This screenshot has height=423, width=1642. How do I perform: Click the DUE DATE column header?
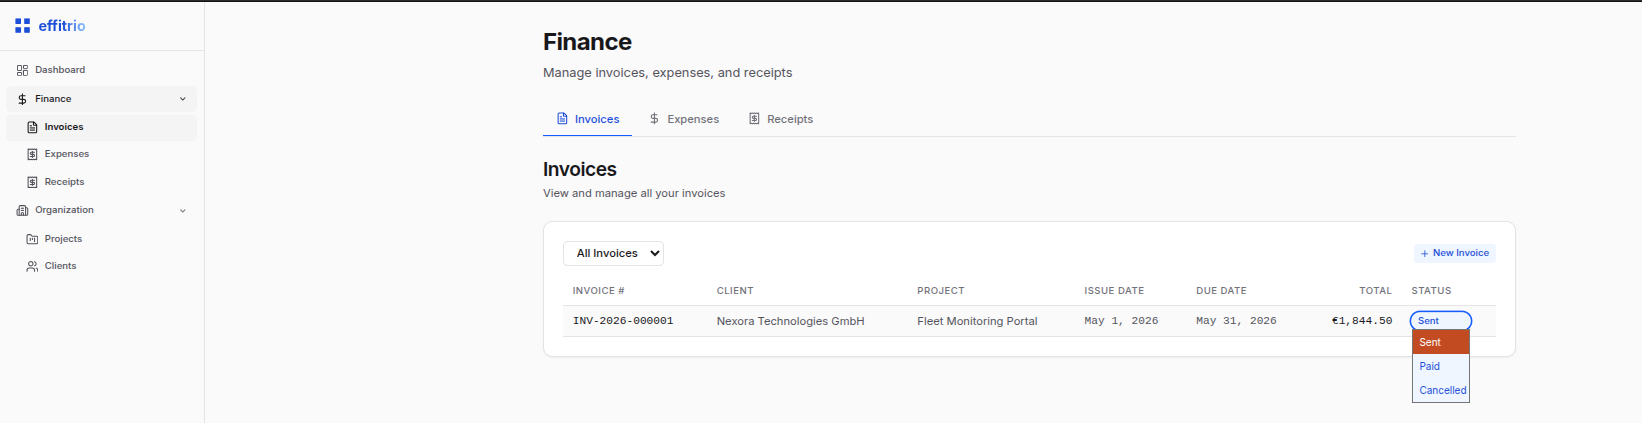(x=1221, y=291)
